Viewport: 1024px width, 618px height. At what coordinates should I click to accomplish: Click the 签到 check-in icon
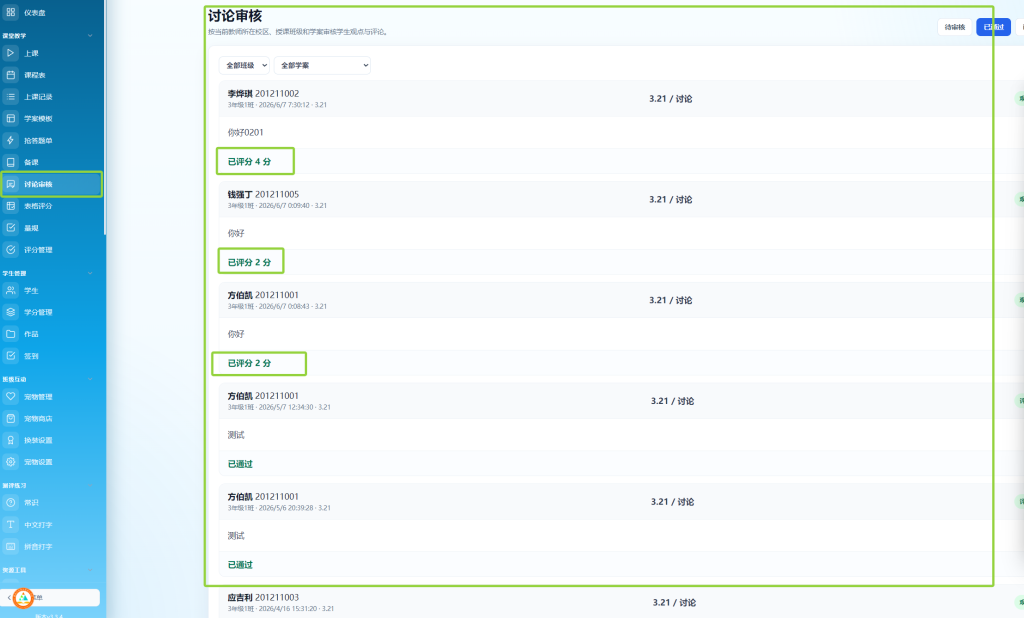coord(10,355)
